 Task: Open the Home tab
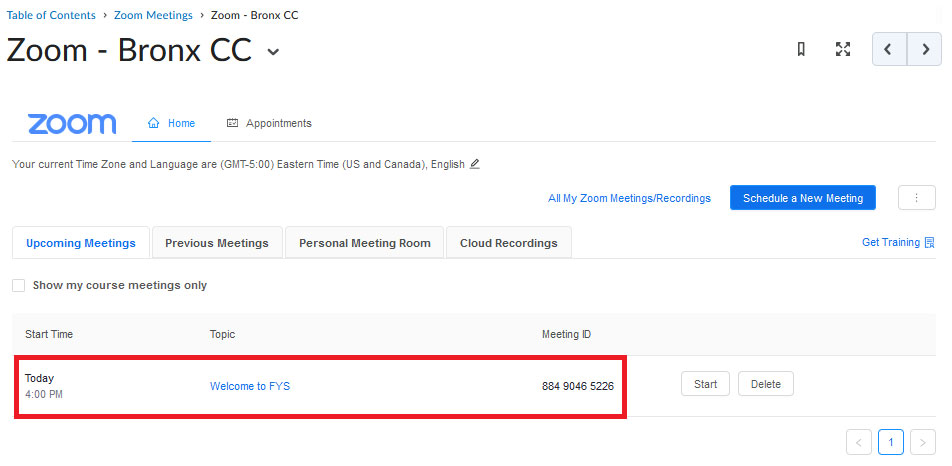pos(171,124)
